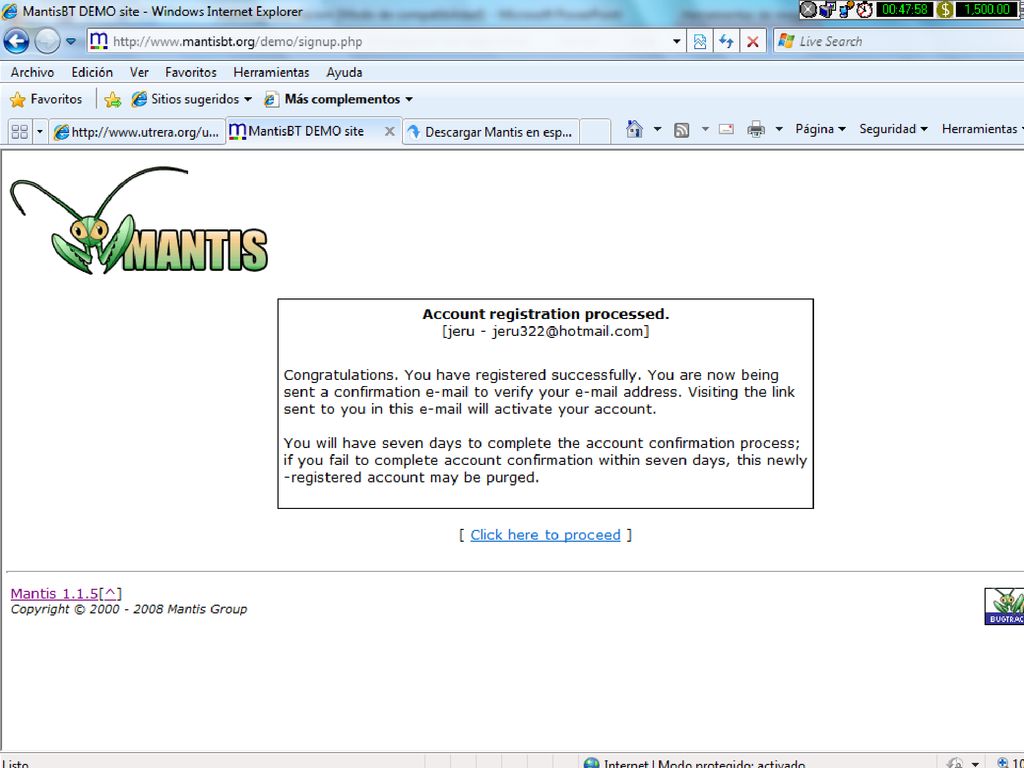Open the Herramientas command bar menu
Image resolution: width=1024 pixels, height=768 pixels.
click(981, 129)
